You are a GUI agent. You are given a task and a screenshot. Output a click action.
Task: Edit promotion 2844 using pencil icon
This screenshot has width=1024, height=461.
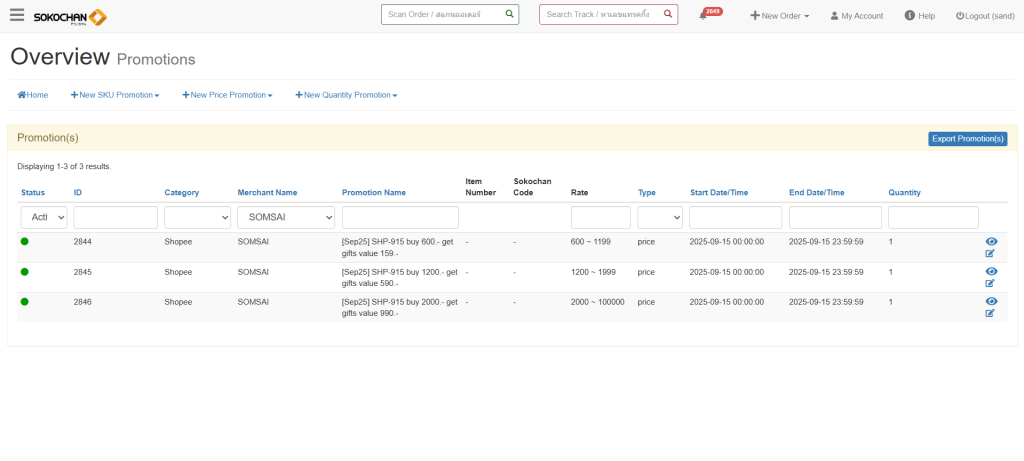tap(990, 253)
